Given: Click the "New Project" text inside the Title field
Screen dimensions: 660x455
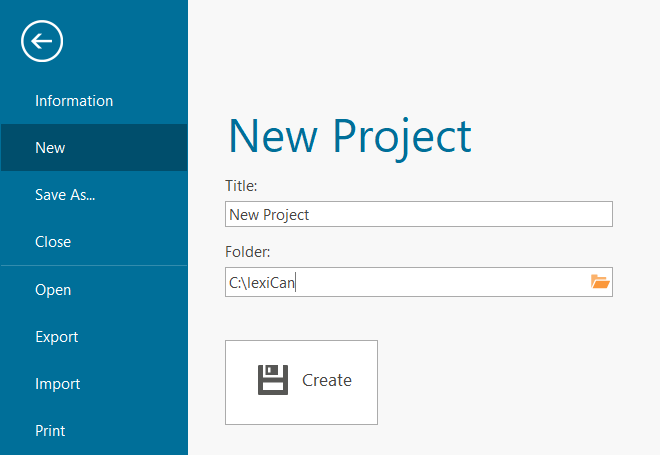Looking at the screenshot, I should pos(269,214).
